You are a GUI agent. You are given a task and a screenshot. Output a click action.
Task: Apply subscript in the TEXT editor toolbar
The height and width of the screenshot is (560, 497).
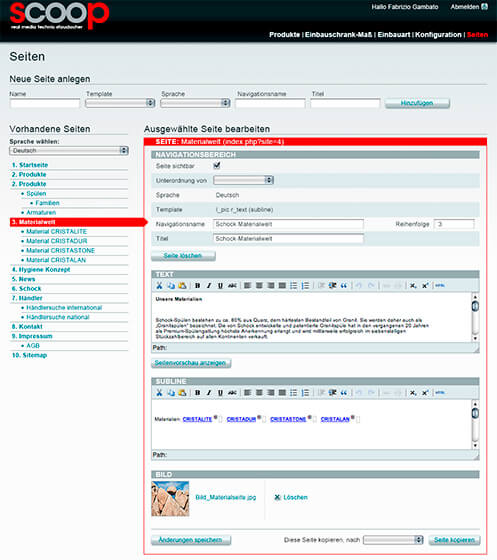(413, 286)
